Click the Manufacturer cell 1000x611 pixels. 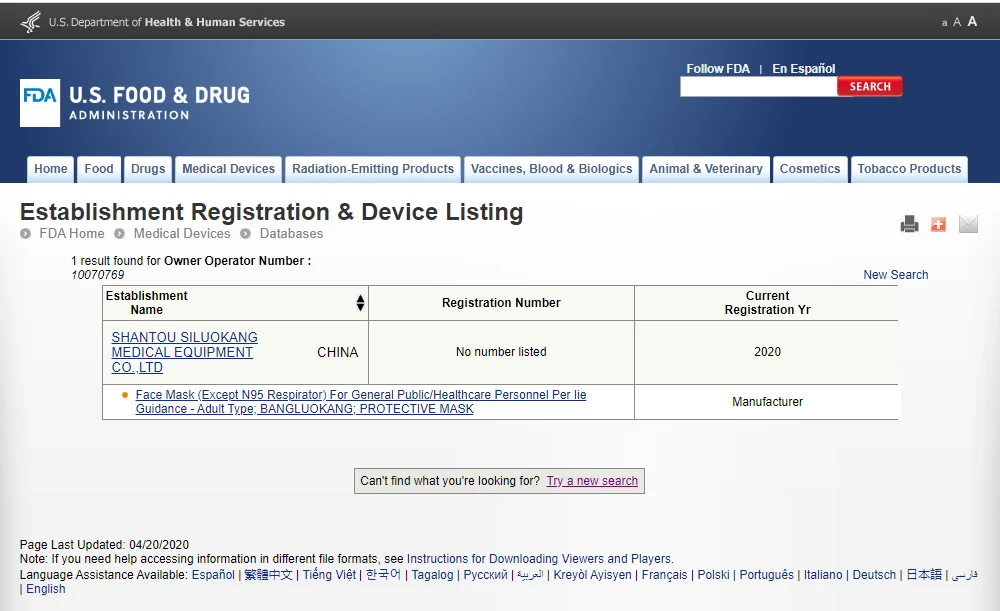(x=767, y=402)
